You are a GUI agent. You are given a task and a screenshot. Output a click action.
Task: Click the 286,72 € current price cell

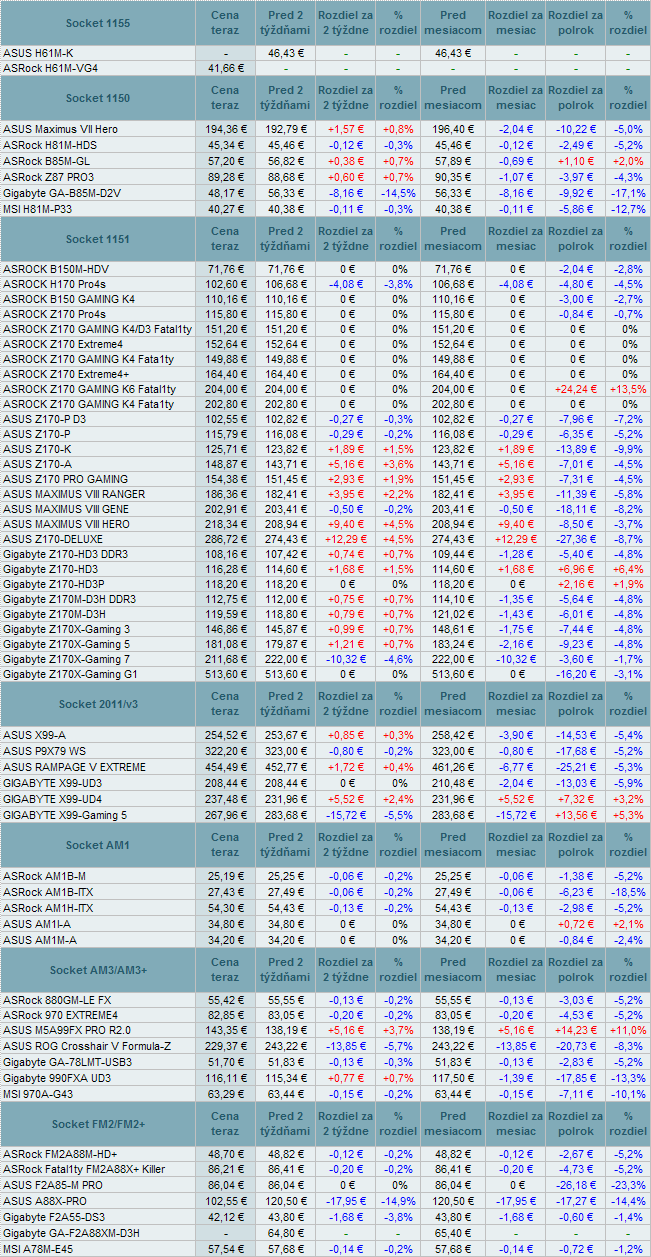(226, 538)
